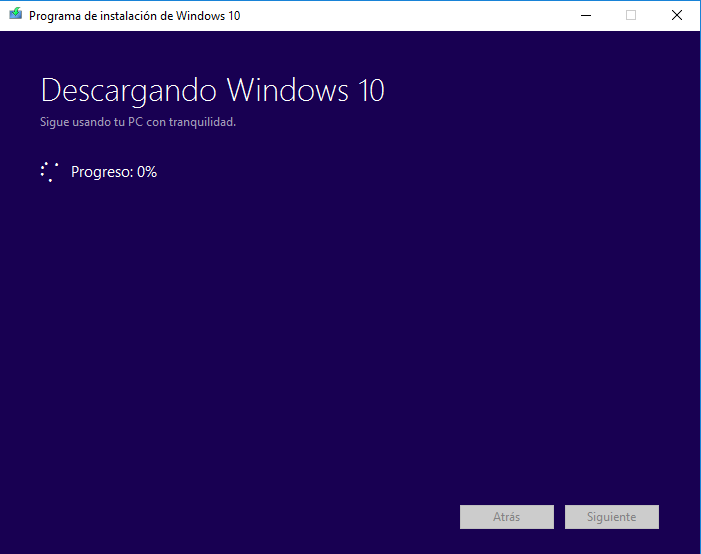This screenshot has height=554, width=701.
Task: Click the spinning progress indicator
Action: tap(50, 172)
